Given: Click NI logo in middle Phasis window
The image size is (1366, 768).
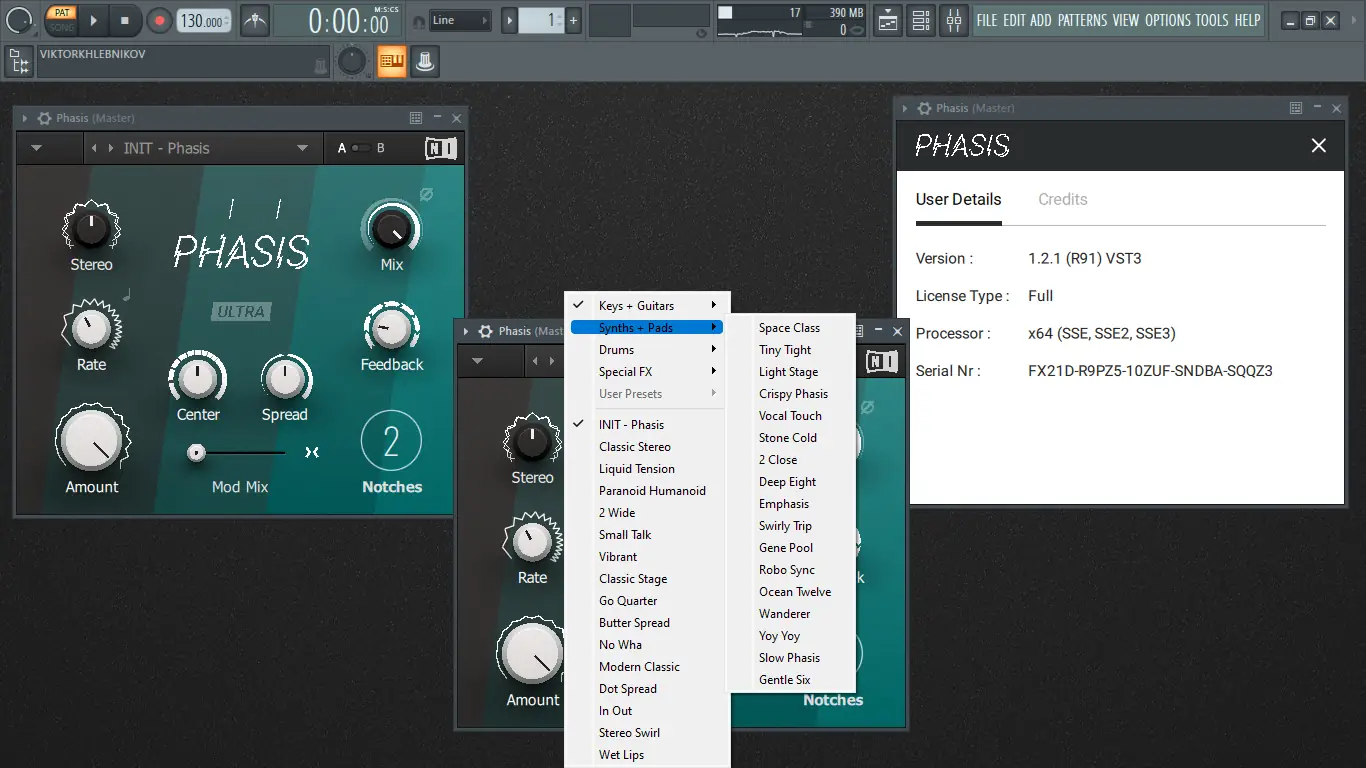Looking at the screenshot, I should (882, 361).
